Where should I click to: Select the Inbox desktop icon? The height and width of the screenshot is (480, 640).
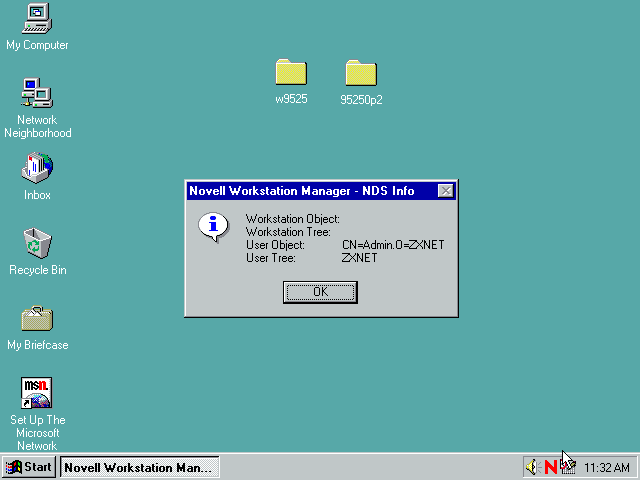pyautogui.click(x=37, y=168)
